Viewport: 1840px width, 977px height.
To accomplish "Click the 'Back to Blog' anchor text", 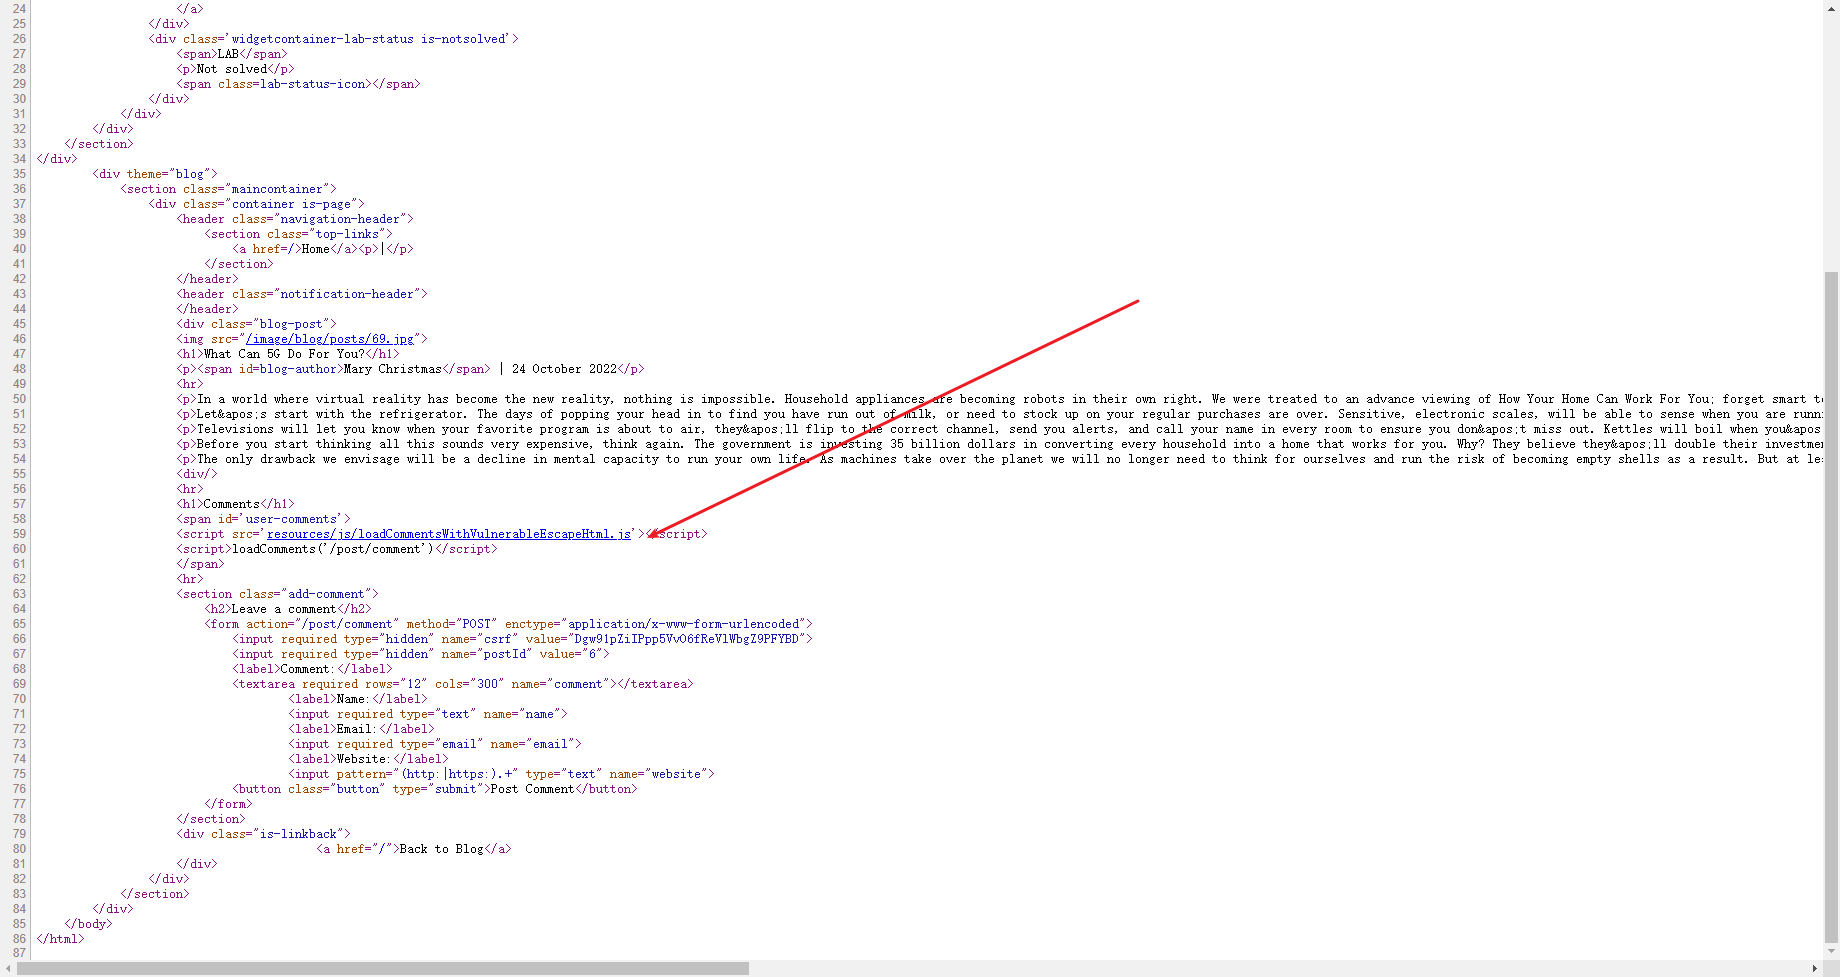I will tap(441, 849).
